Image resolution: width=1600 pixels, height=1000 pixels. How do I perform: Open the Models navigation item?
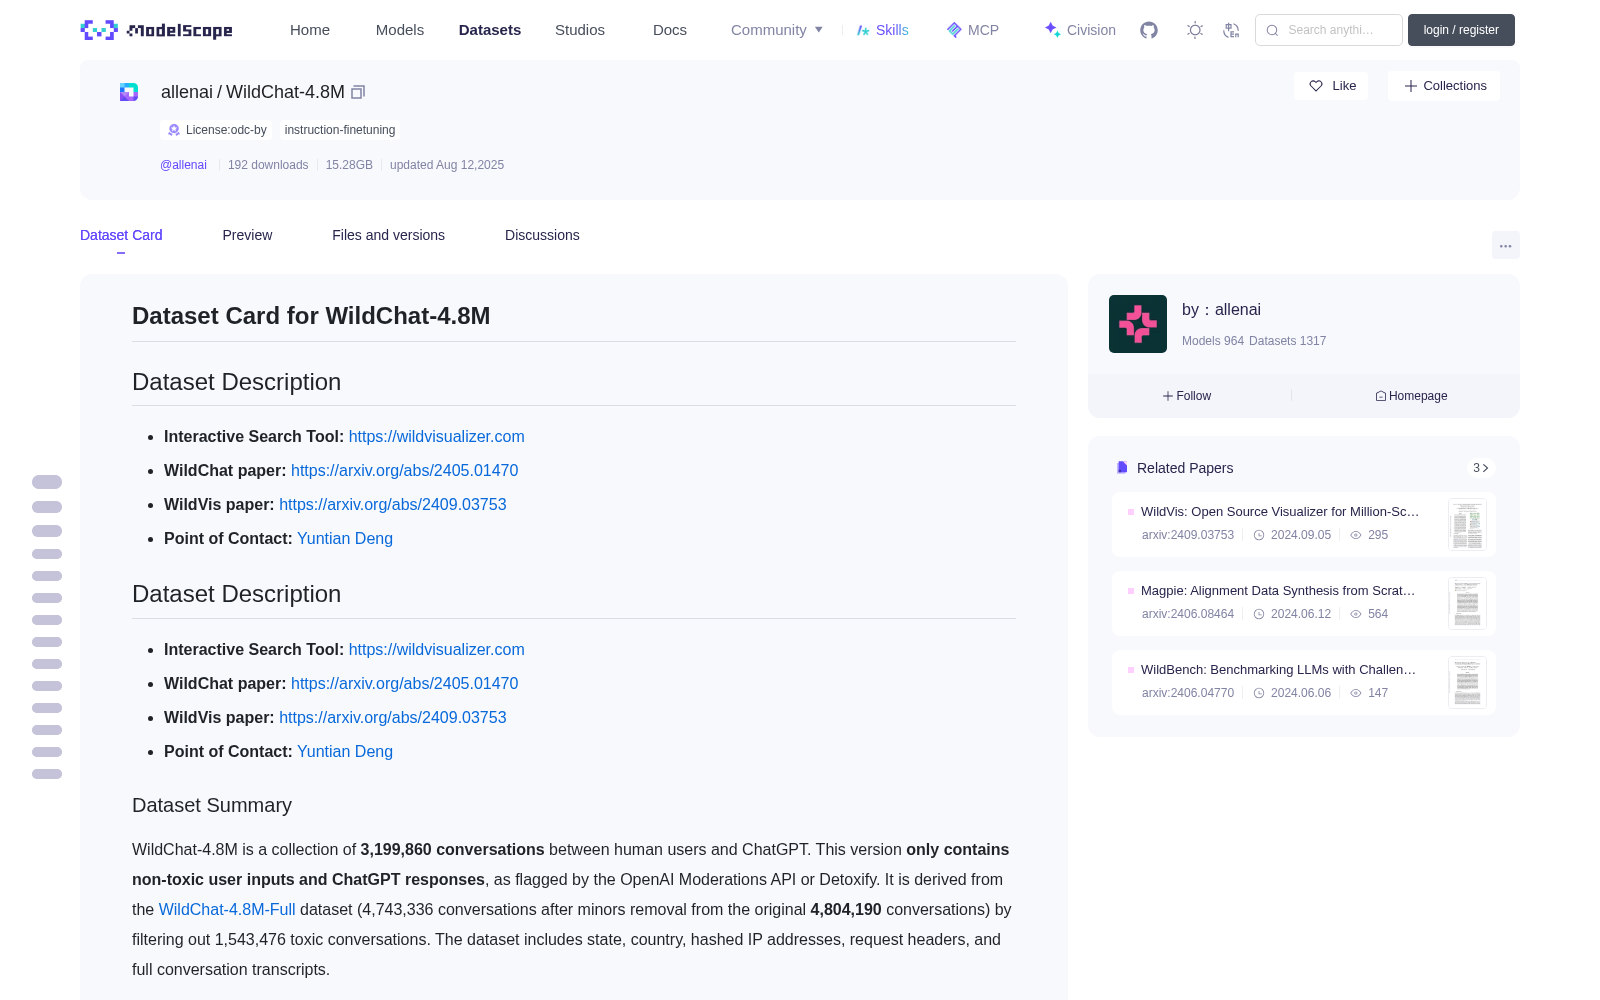coord(400,30)
